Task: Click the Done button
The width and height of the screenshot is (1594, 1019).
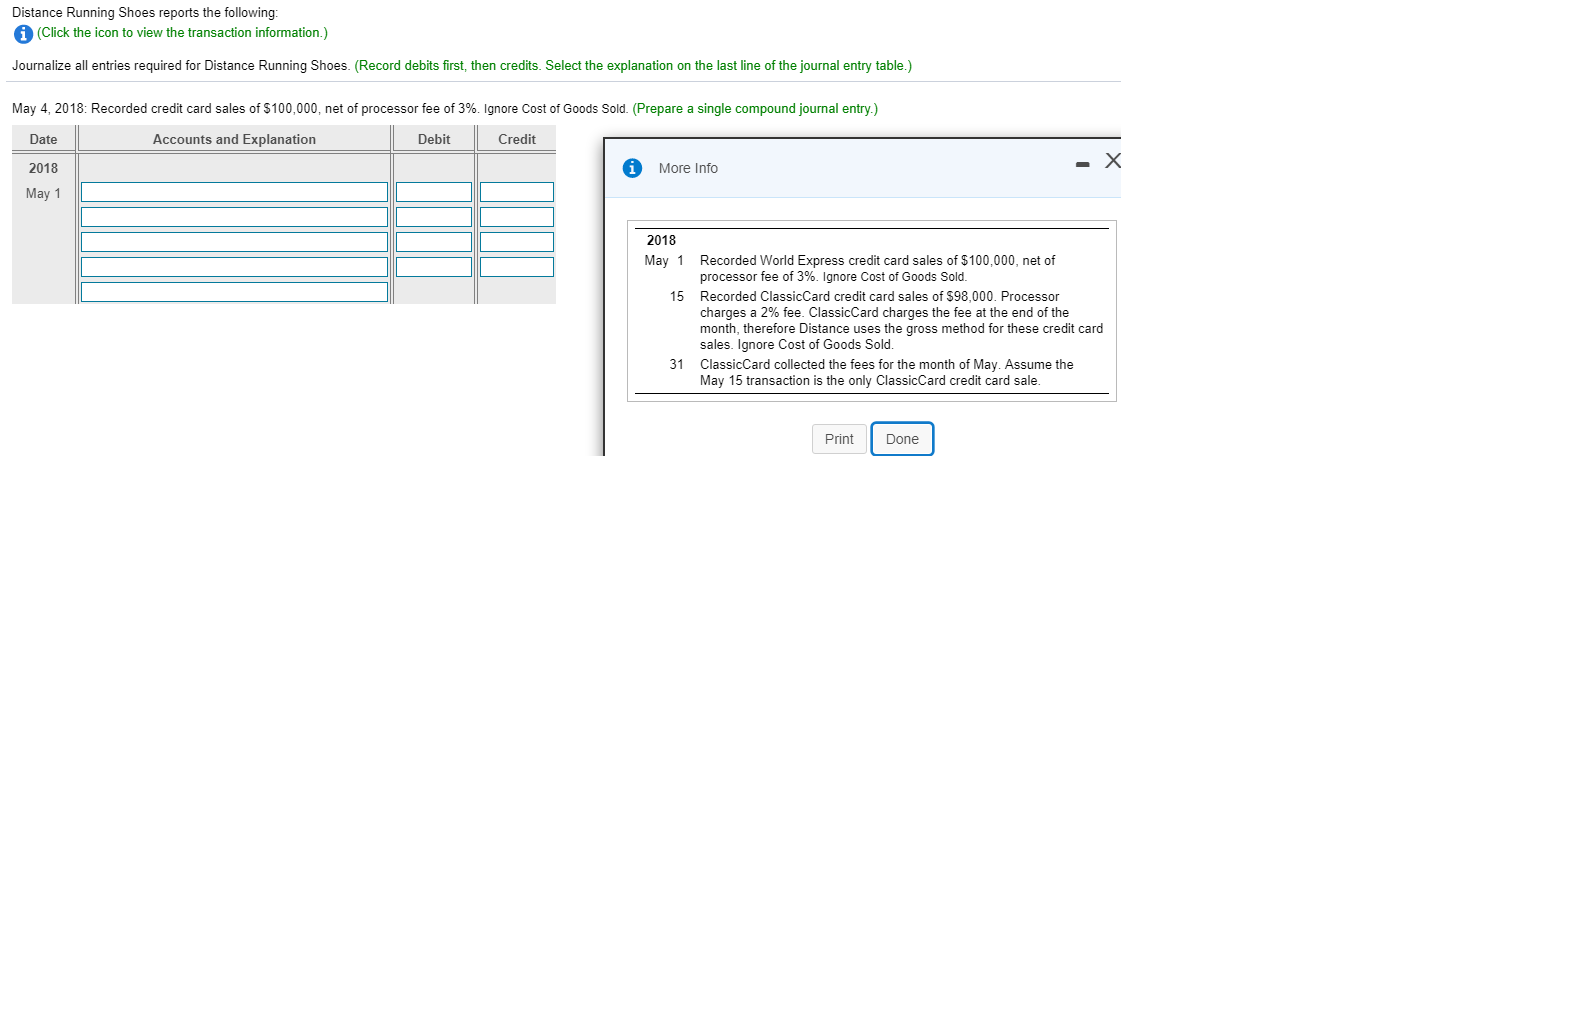Action: click(x=902, y=439)
